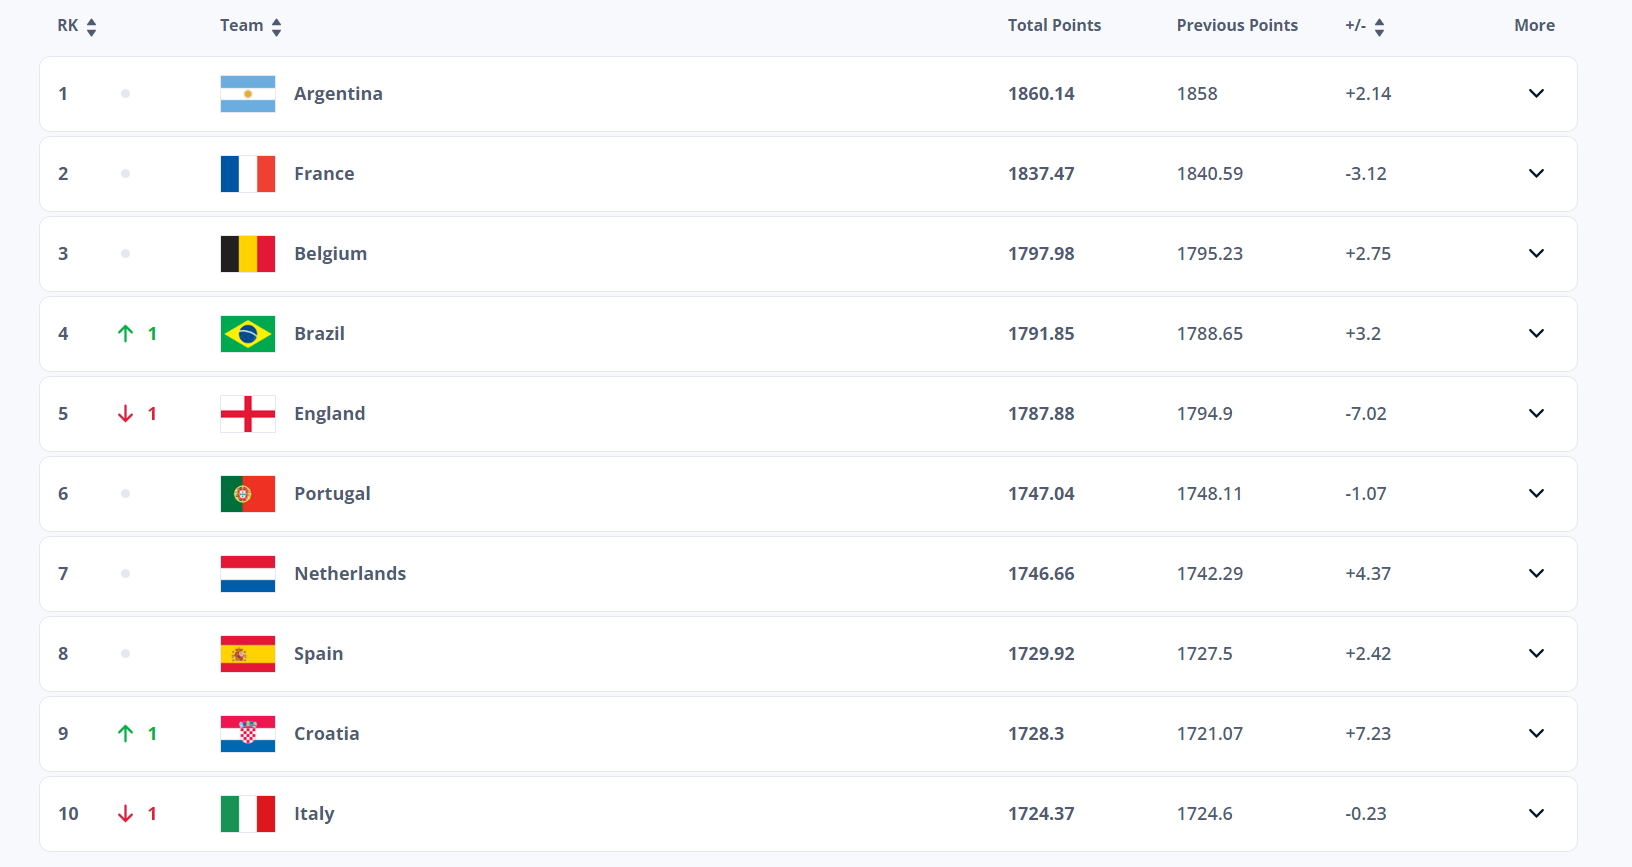Screen dimensions: 1632x867
Task: Click the England flag icon
Action: point(247,414)
